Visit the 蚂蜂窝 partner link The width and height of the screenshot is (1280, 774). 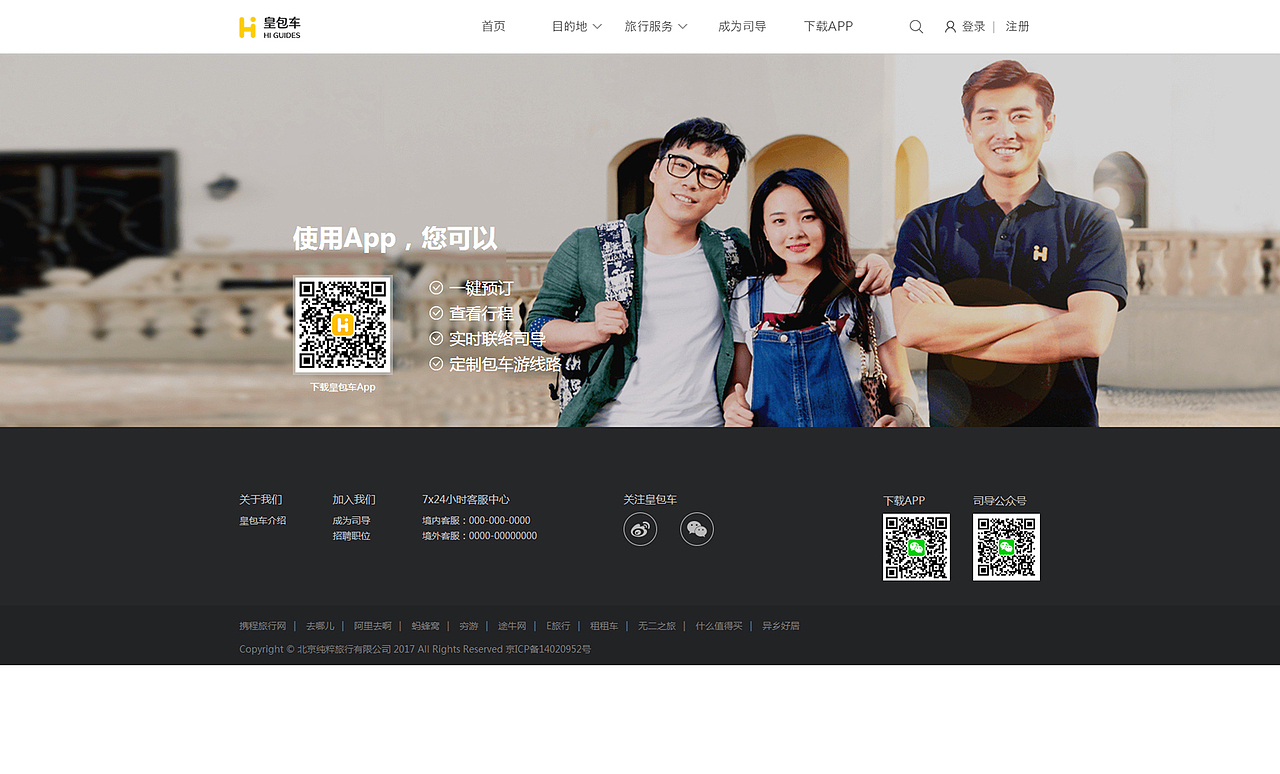pos(424,625)
